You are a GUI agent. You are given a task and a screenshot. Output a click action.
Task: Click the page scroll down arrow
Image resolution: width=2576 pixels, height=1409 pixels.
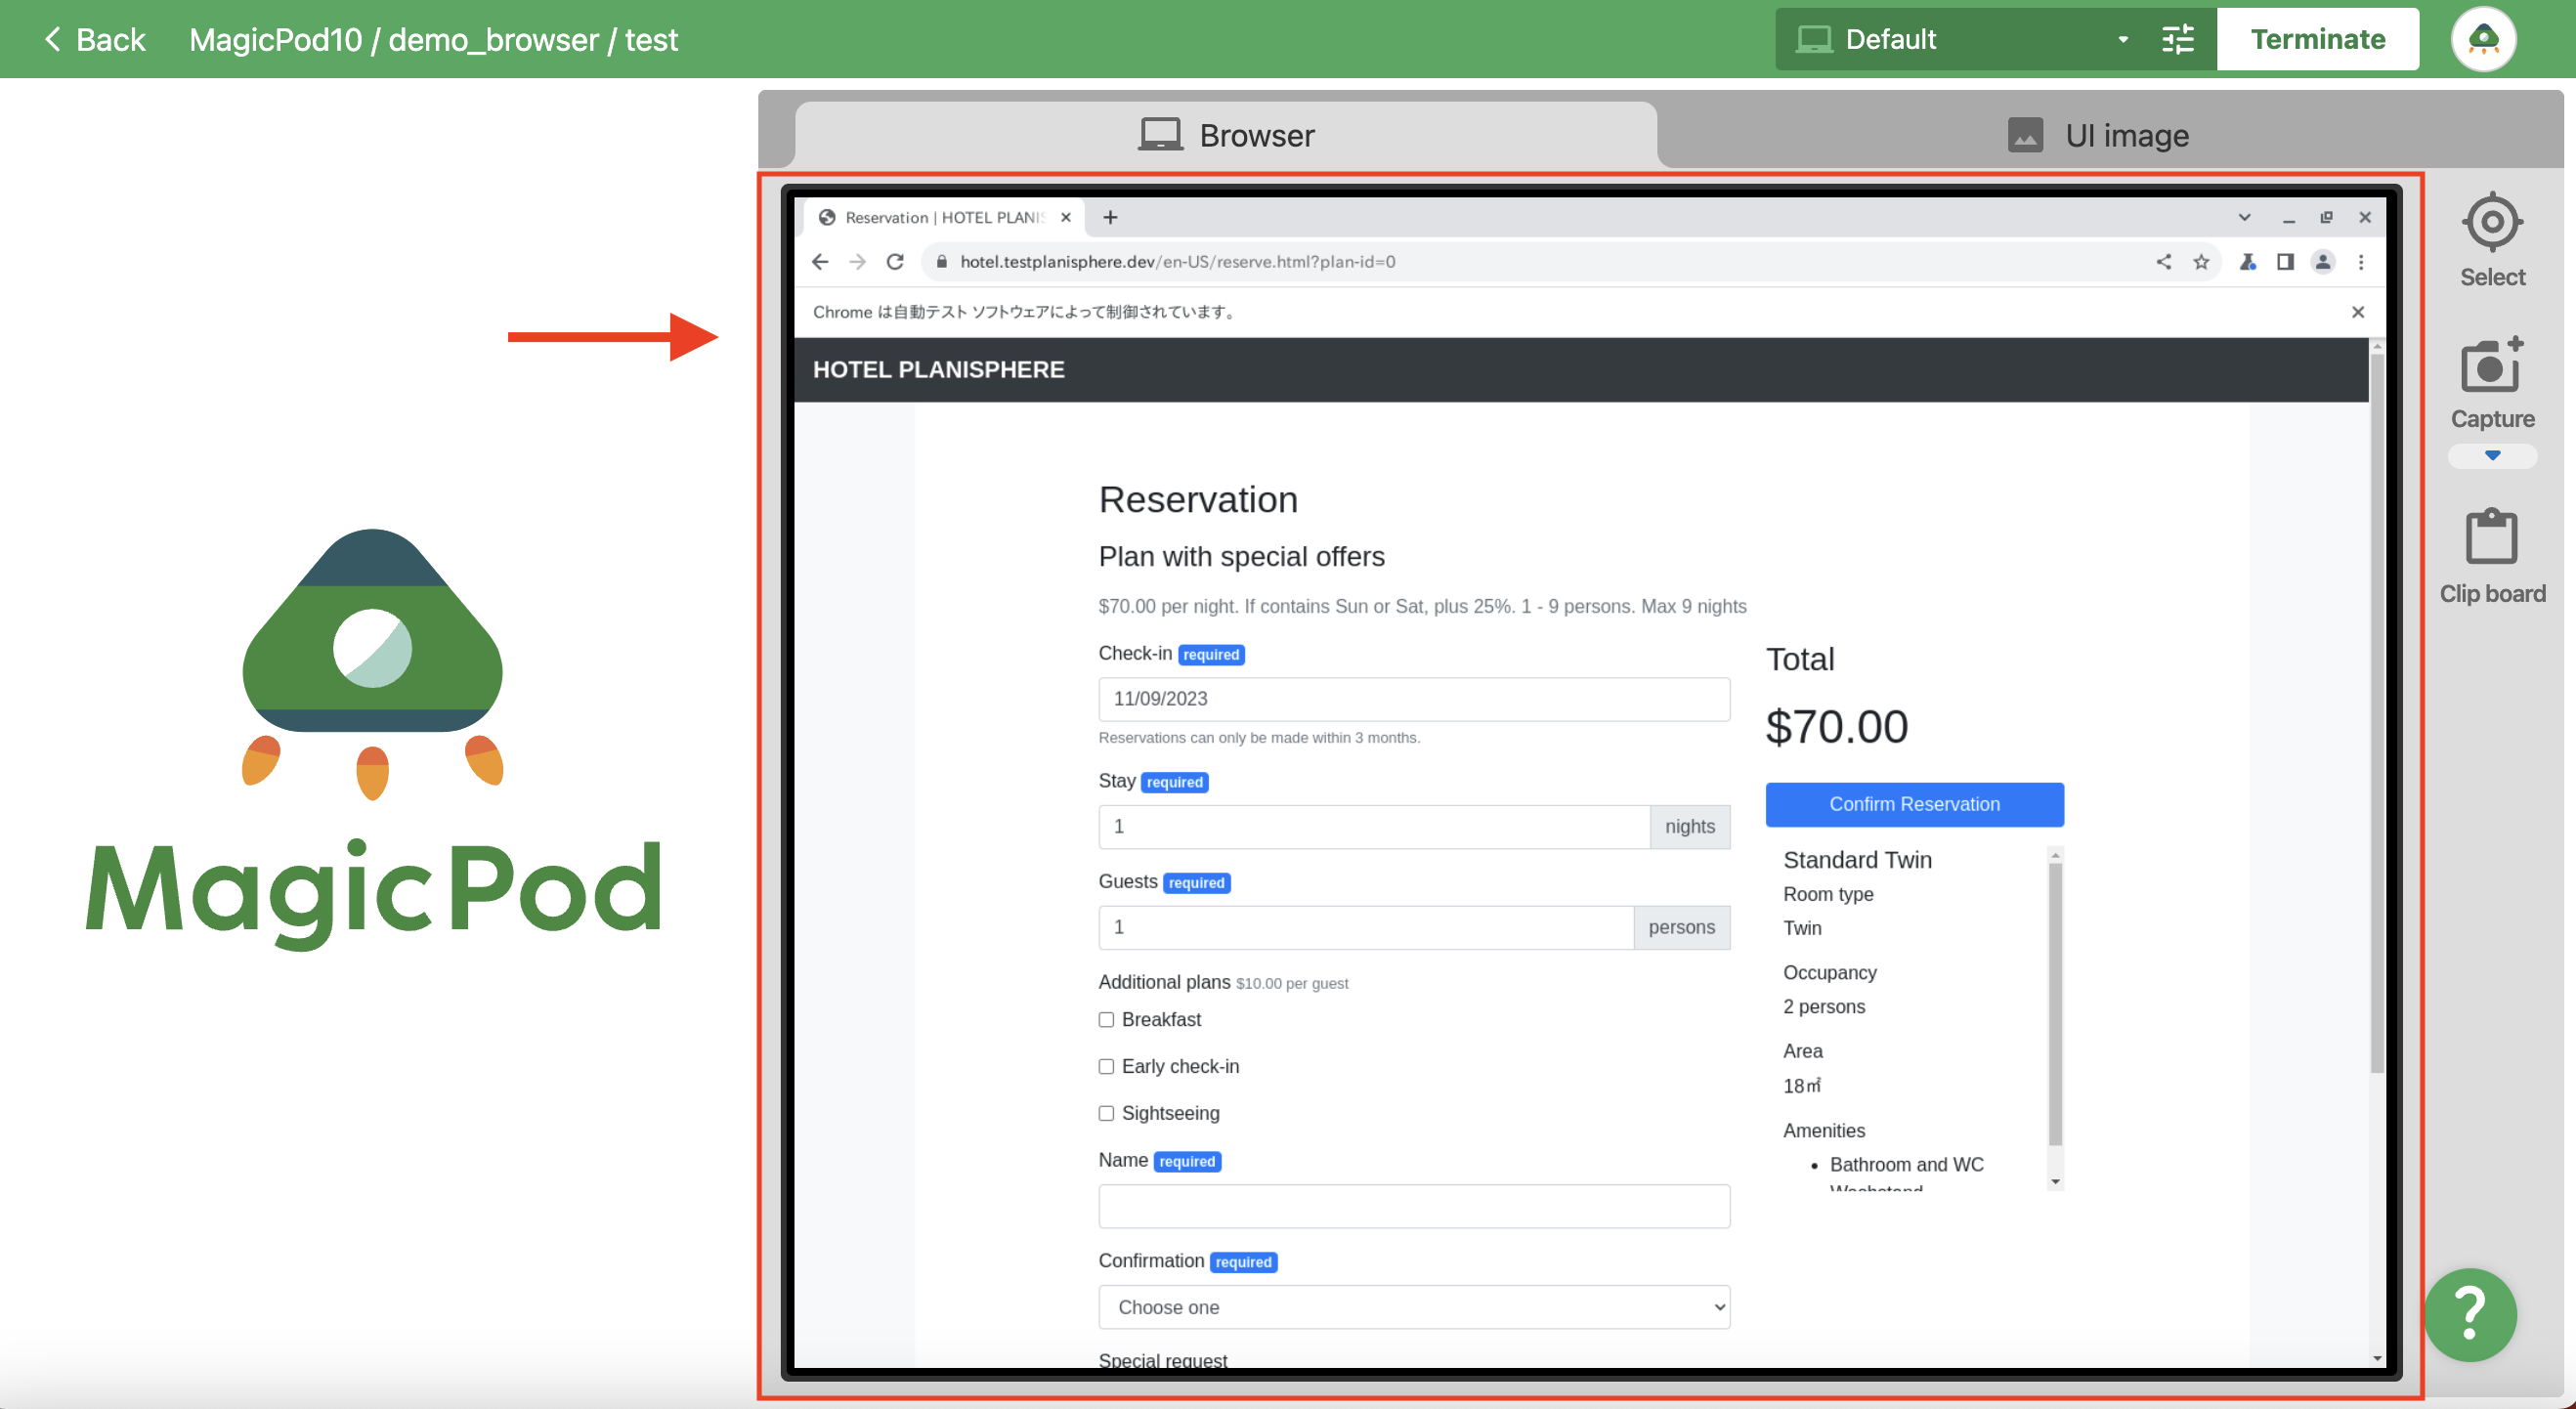pyautogui.click(x=2376, y=1358)
